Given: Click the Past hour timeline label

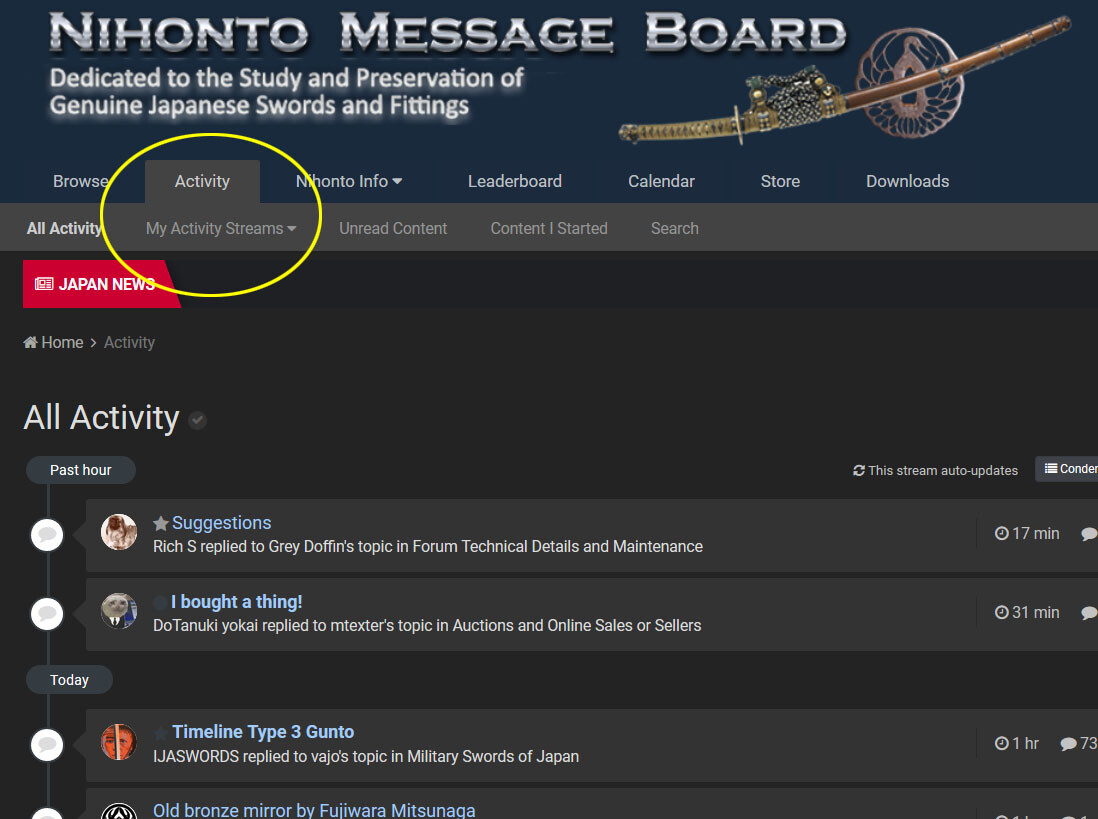Looking at the screenshot, I should pos(81,470).
